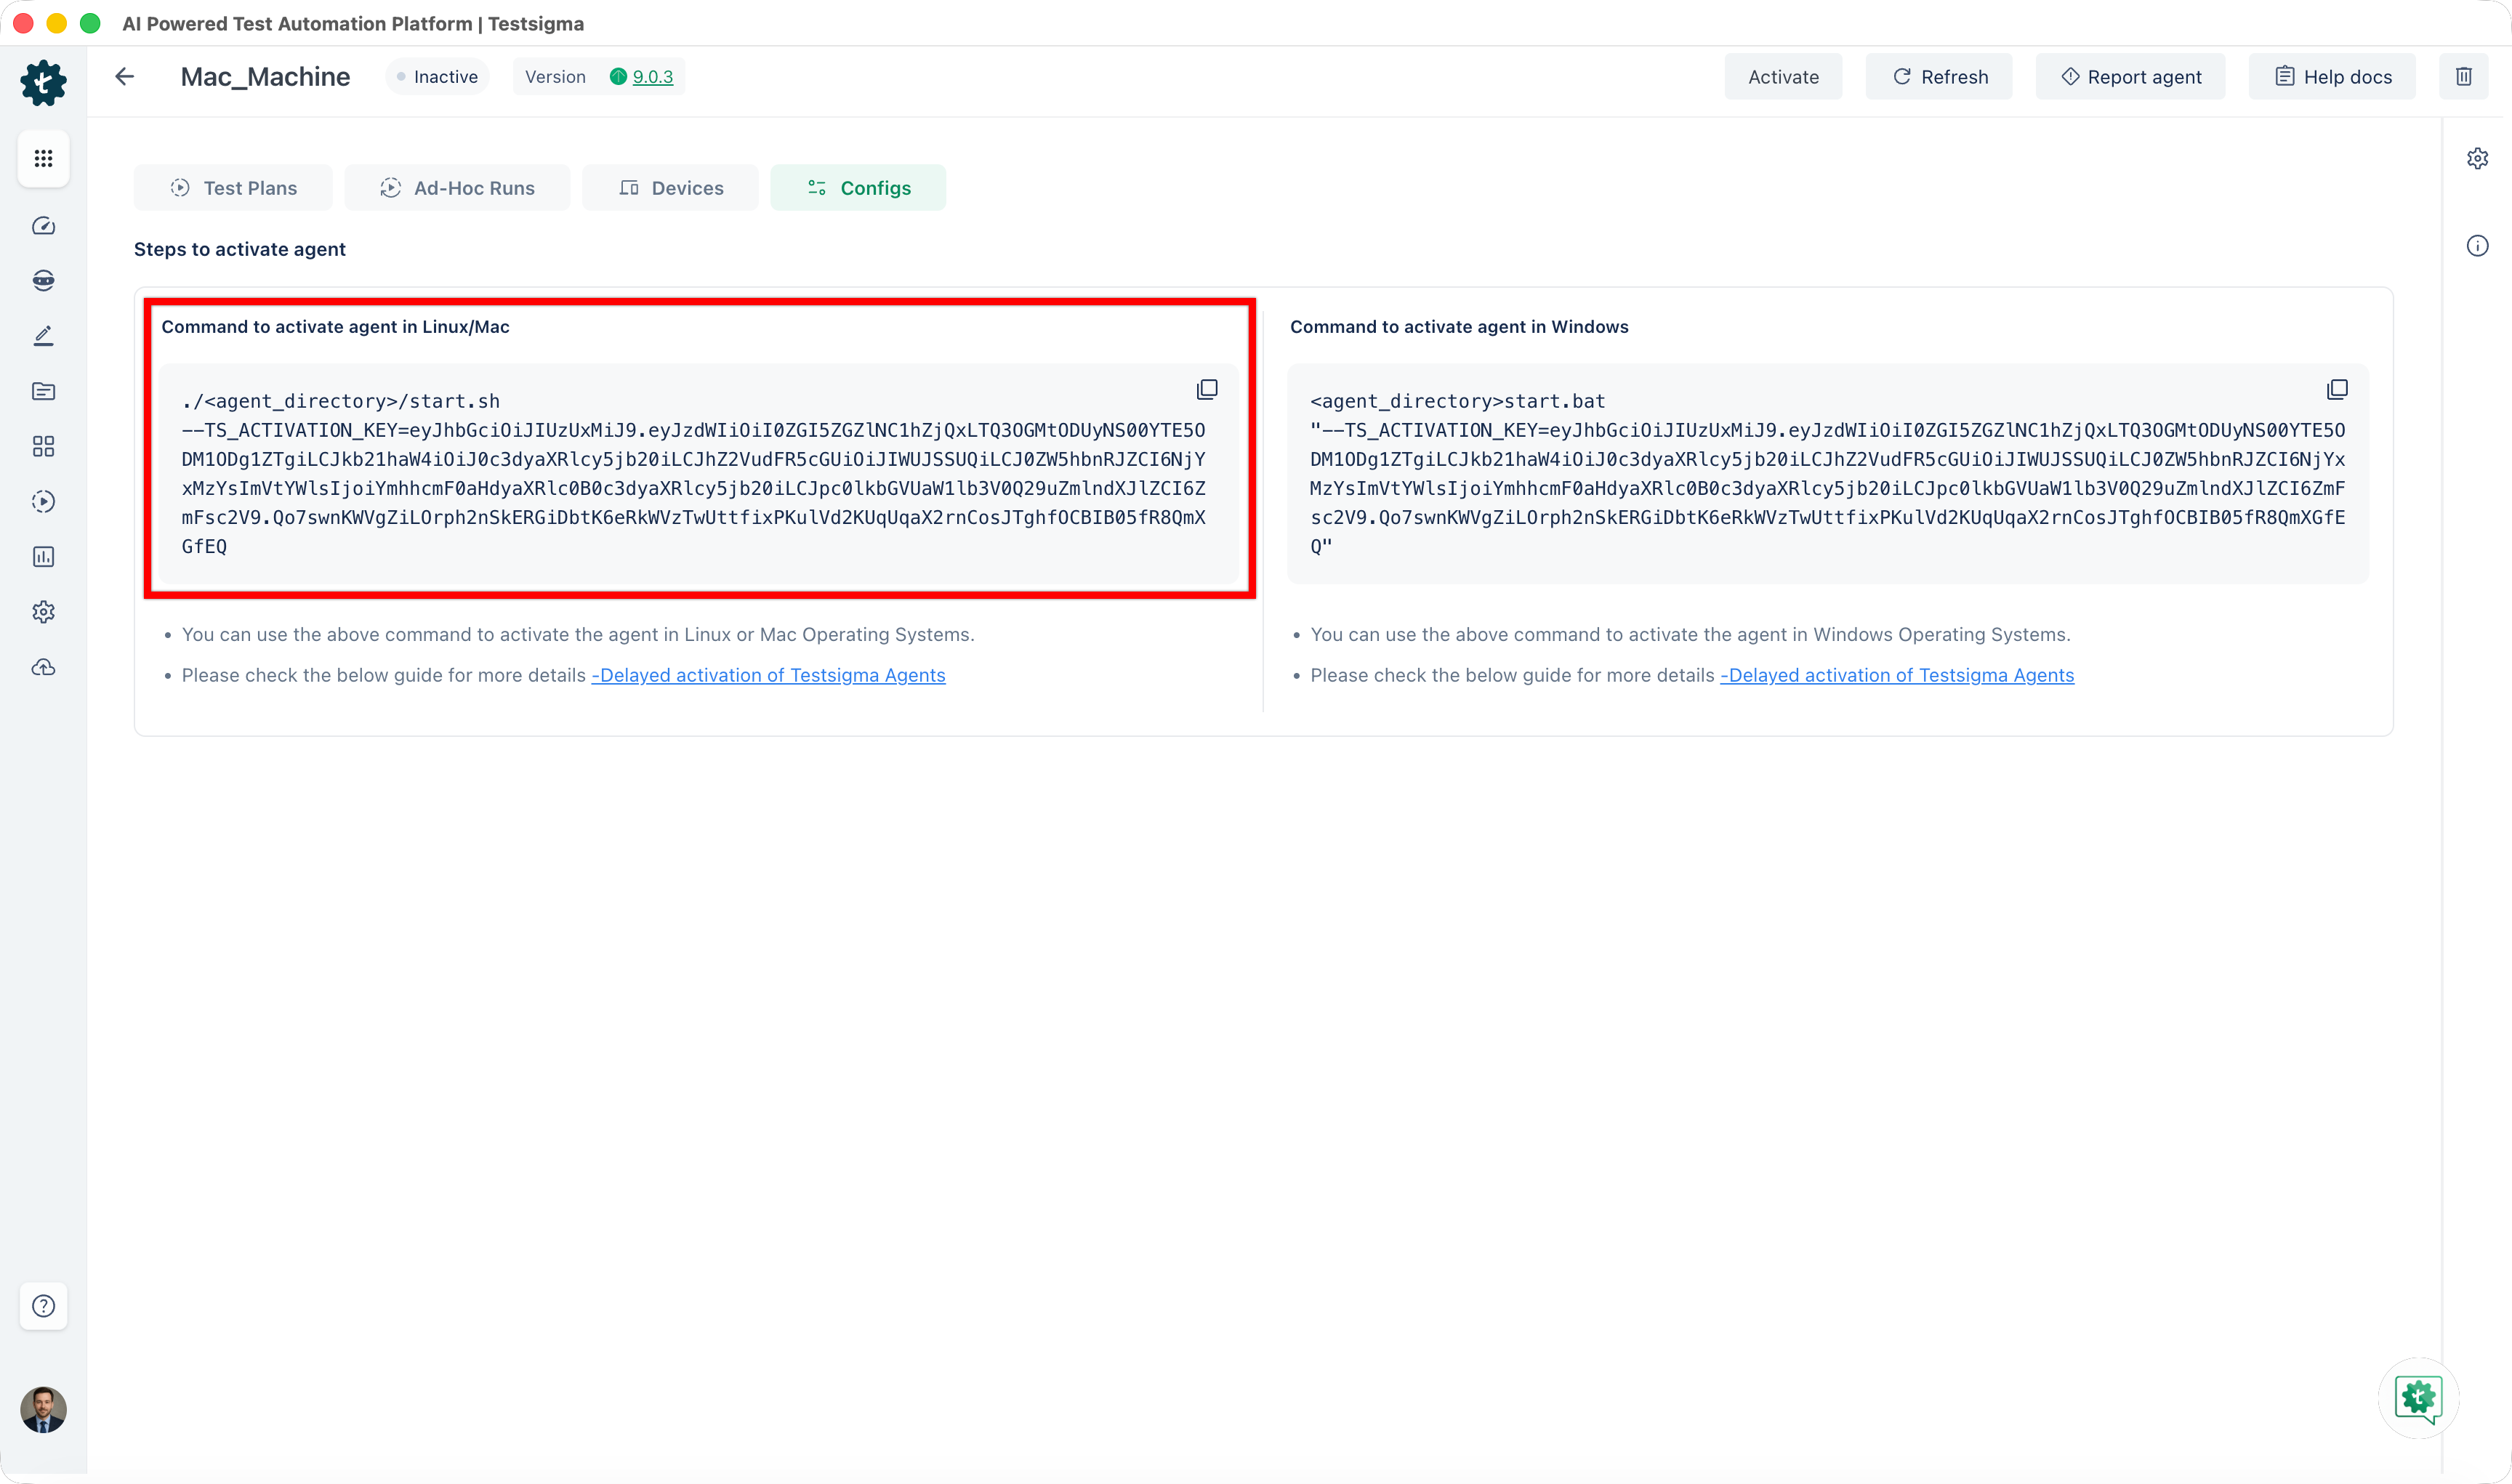Open the four-squares add-ons icon in the sidebar
The height and width of the screenshot is (1484, 2512).
(x=43, y=446)
